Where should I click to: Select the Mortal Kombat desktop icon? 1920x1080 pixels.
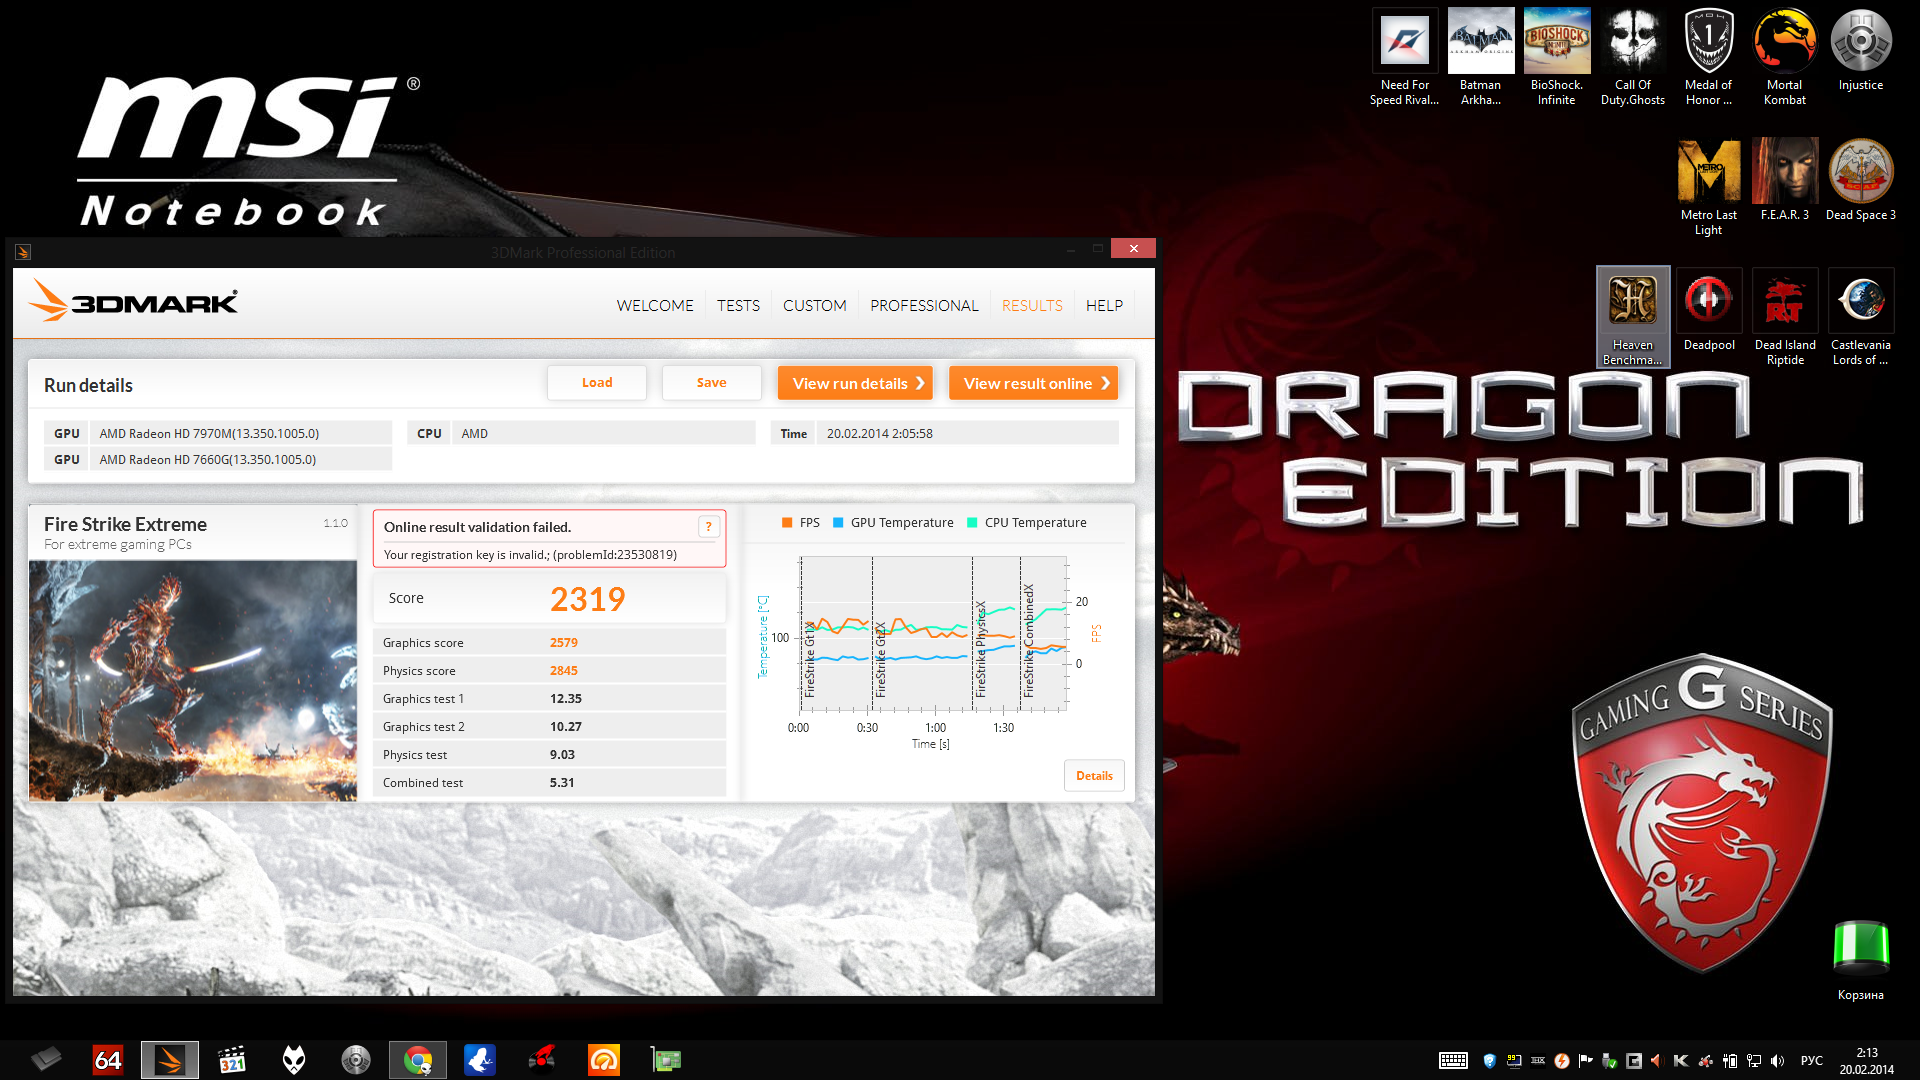[1784, 58]
